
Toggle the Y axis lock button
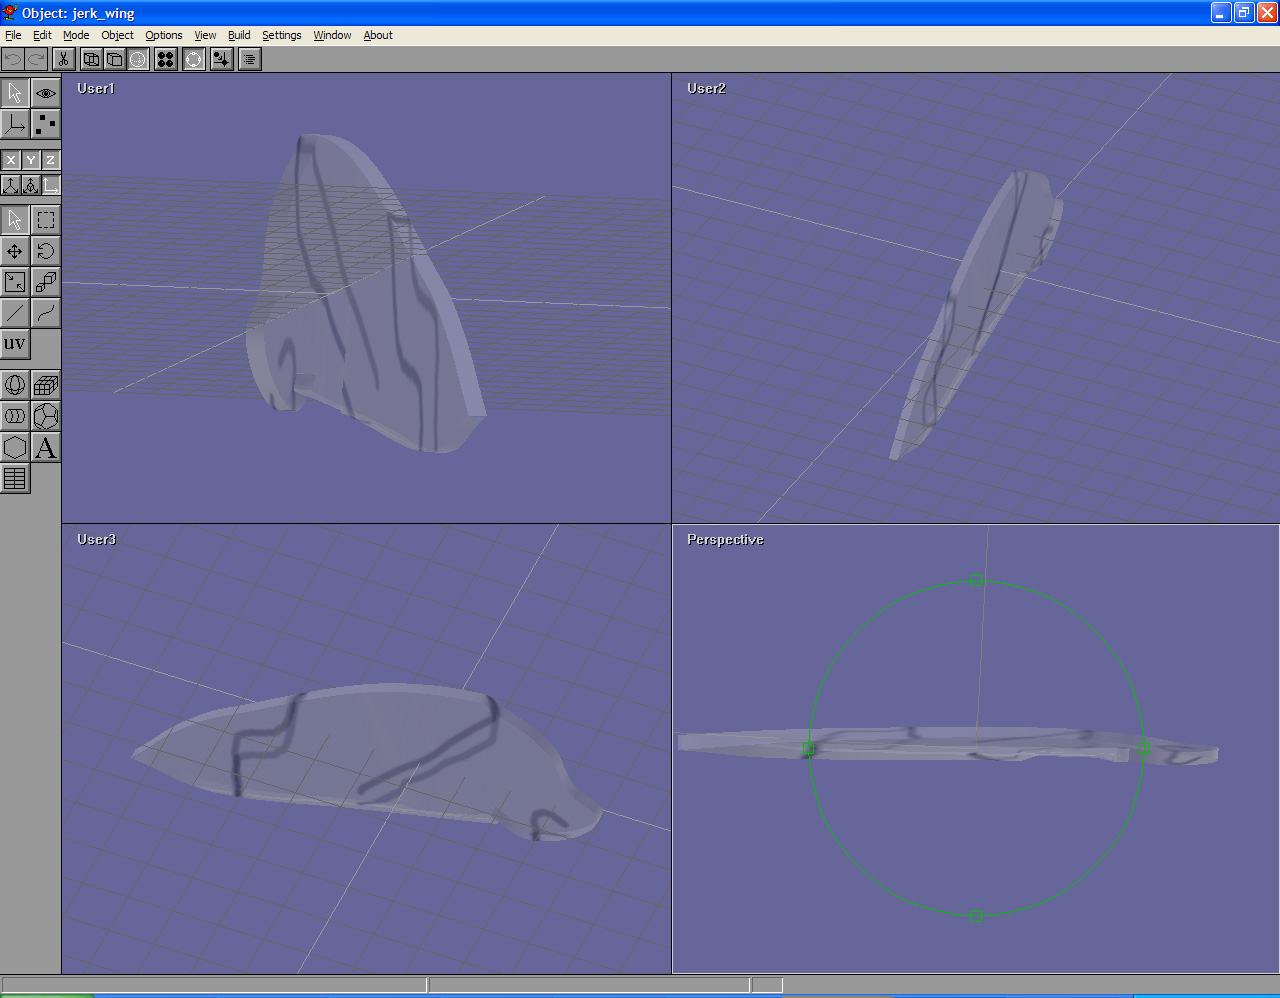tap(31, 160)
